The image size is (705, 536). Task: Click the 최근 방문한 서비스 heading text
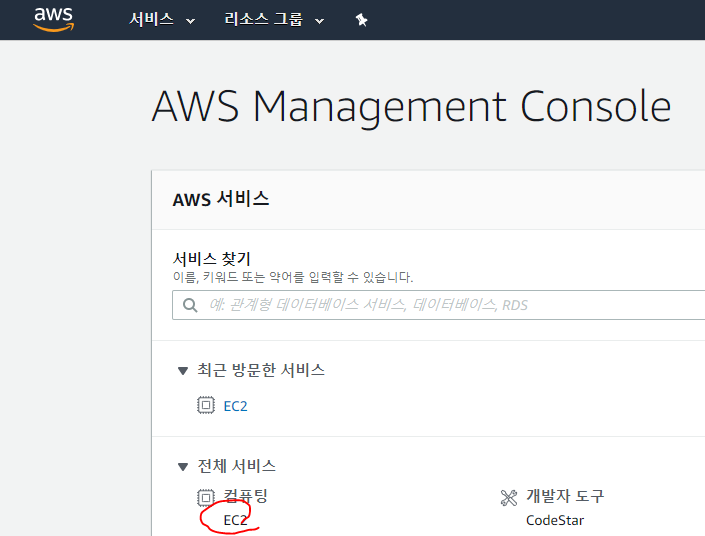[x=261, y=371]
